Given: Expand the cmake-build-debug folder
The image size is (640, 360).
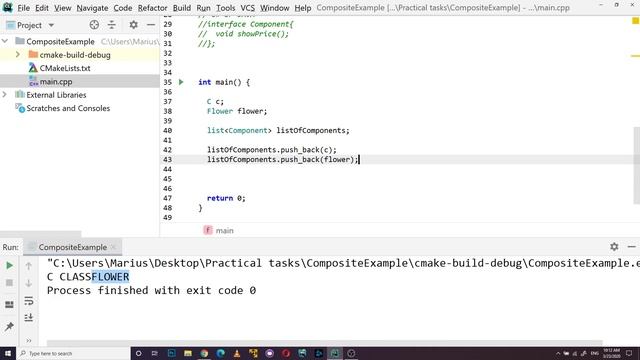Looking at the screenshot, I should pyautogui.click(x=18, y=54).
